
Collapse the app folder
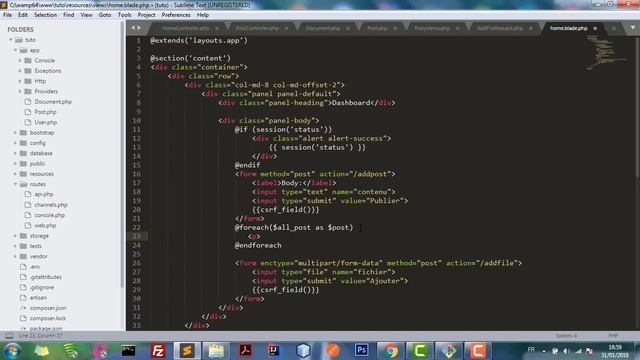pyautogui.click(x=15, y=50)
